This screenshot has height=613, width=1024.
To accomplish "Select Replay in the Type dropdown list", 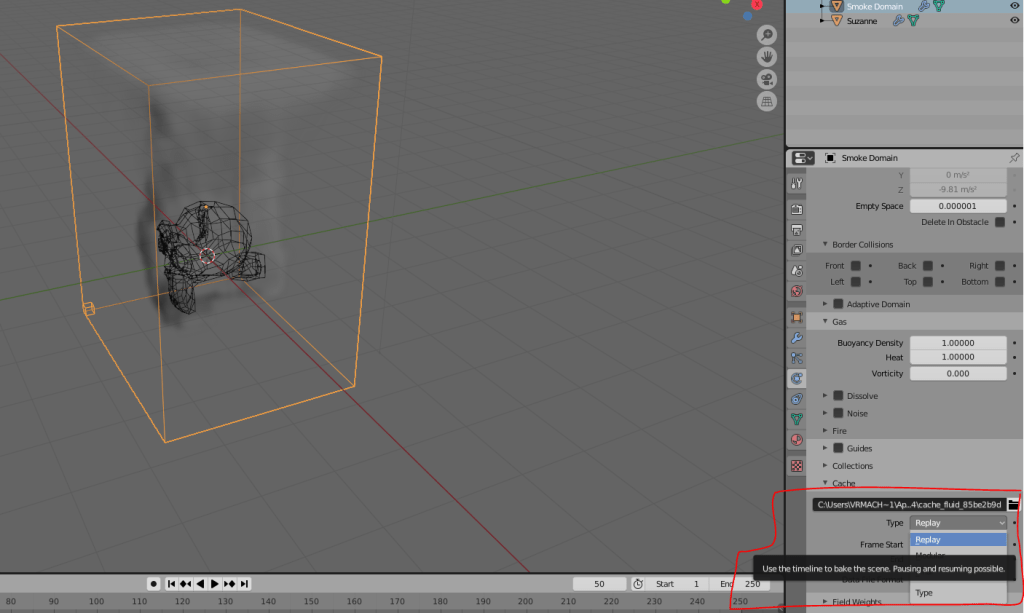I will click(x=957, y=540).
